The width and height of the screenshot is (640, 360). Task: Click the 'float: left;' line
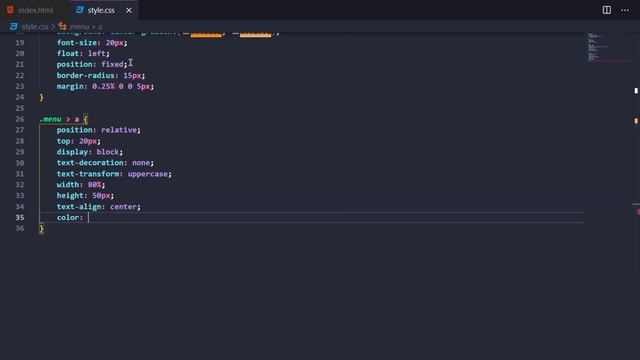pos(83,53)
